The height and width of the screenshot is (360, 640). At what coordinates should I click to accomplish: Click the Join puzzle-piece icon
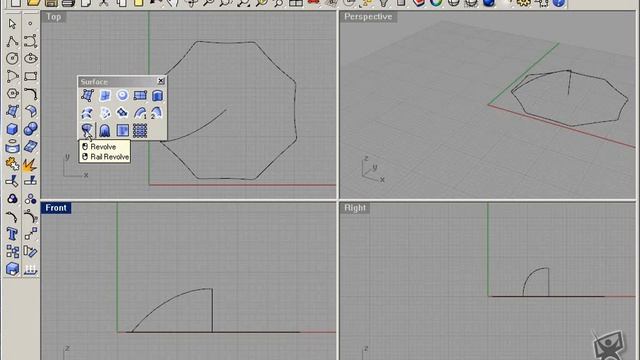click(x=12, y=164)
